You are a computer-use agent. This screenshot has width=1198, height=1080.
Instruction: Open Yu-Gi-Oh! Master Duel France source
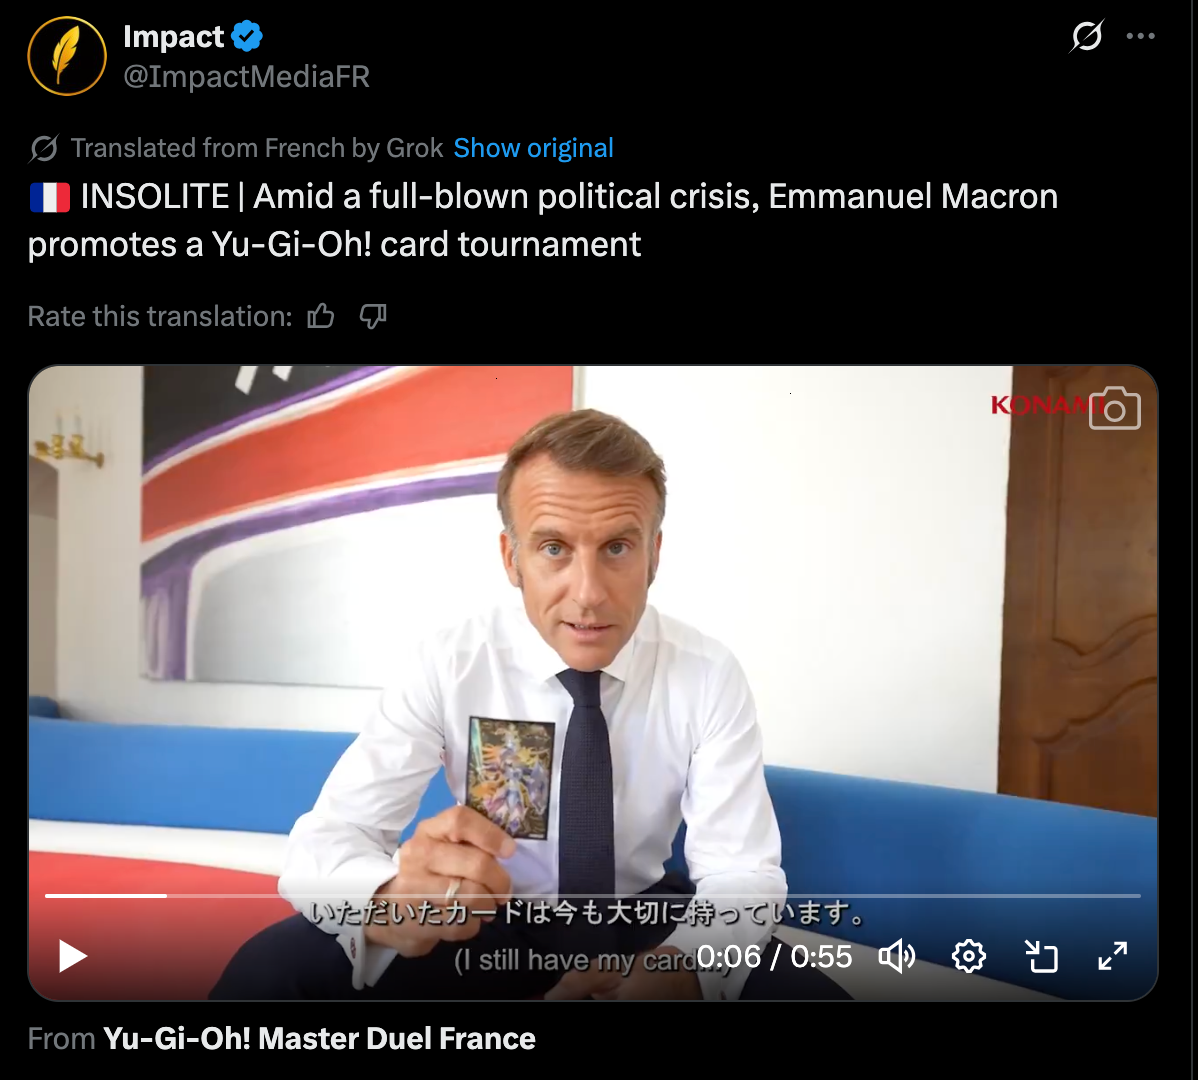click(x=319, y=1039)
